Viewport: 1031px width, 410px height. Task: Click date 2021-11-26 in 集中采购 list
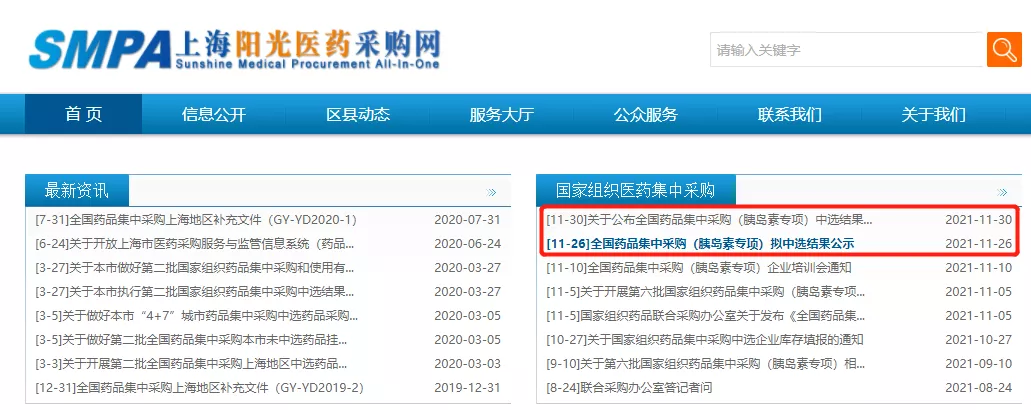click(978, 244)
